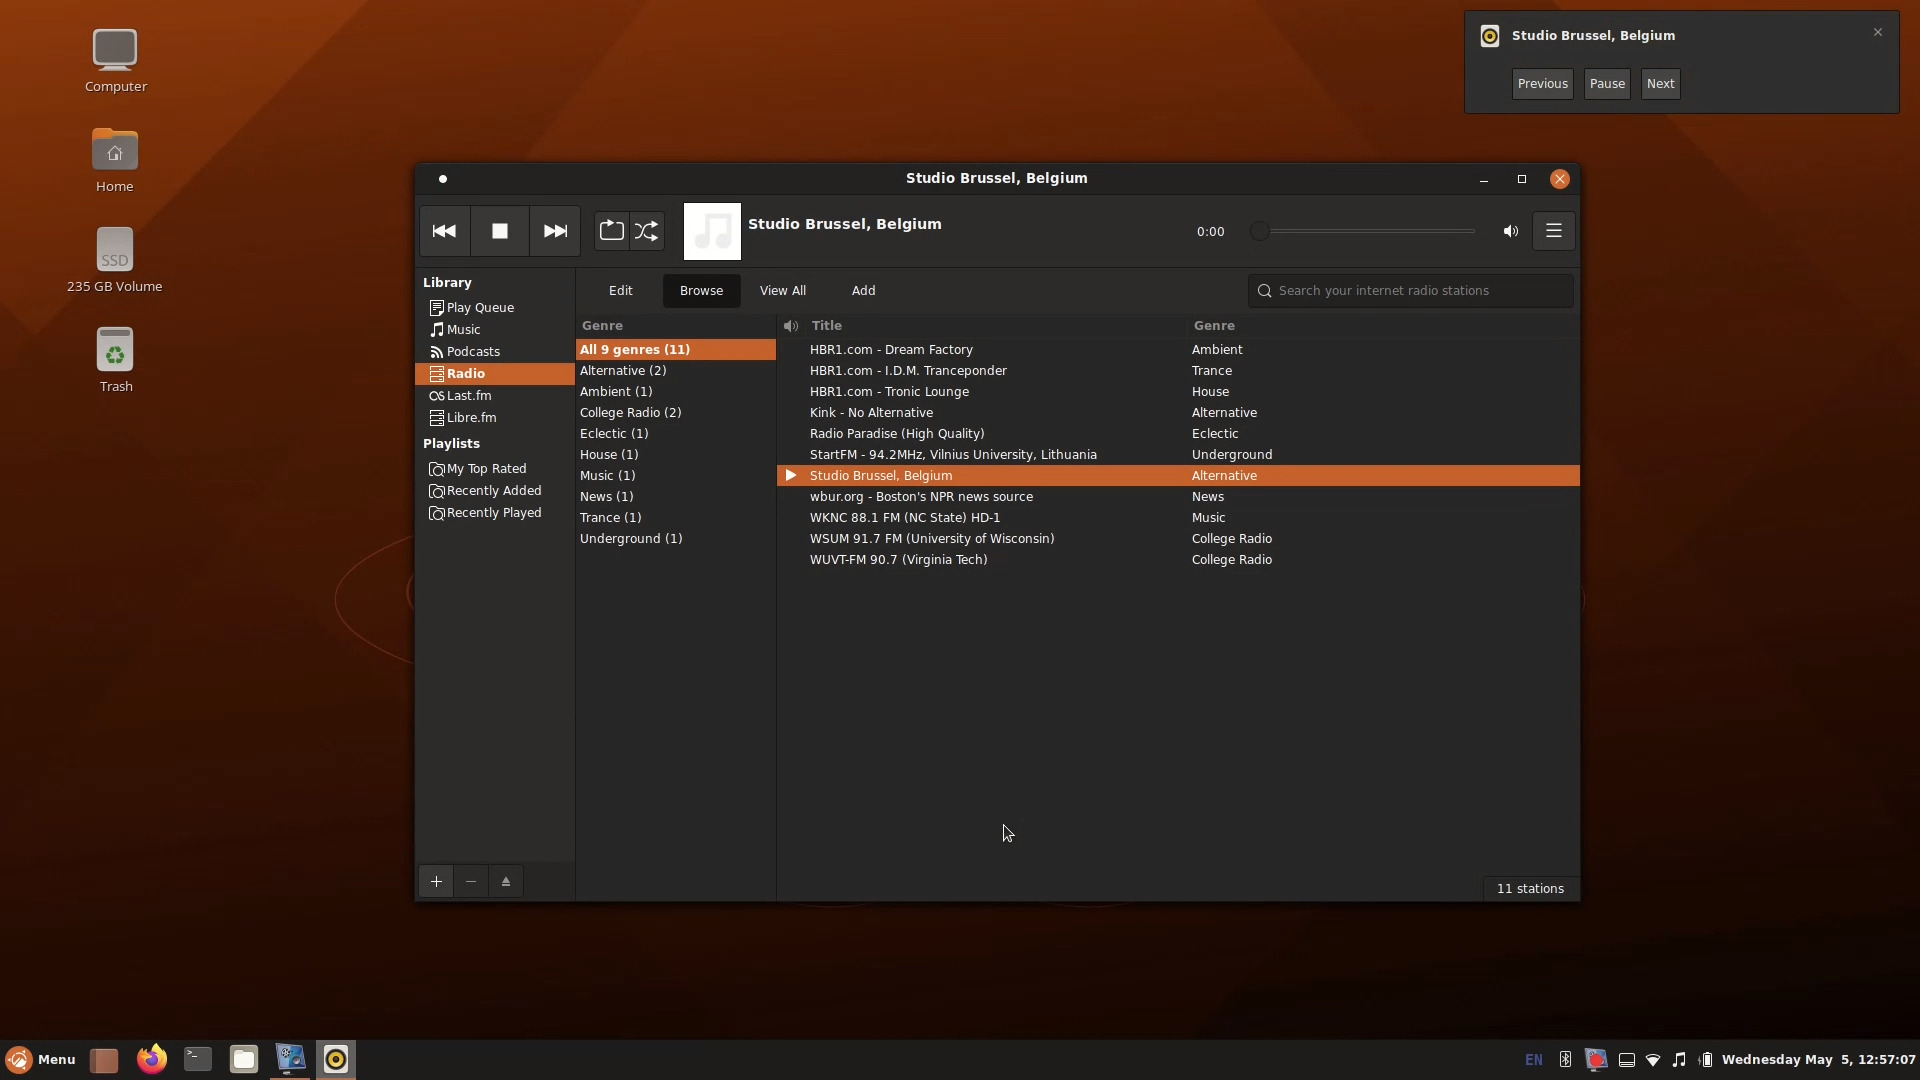Click the eject icon at the bottom

505,881
